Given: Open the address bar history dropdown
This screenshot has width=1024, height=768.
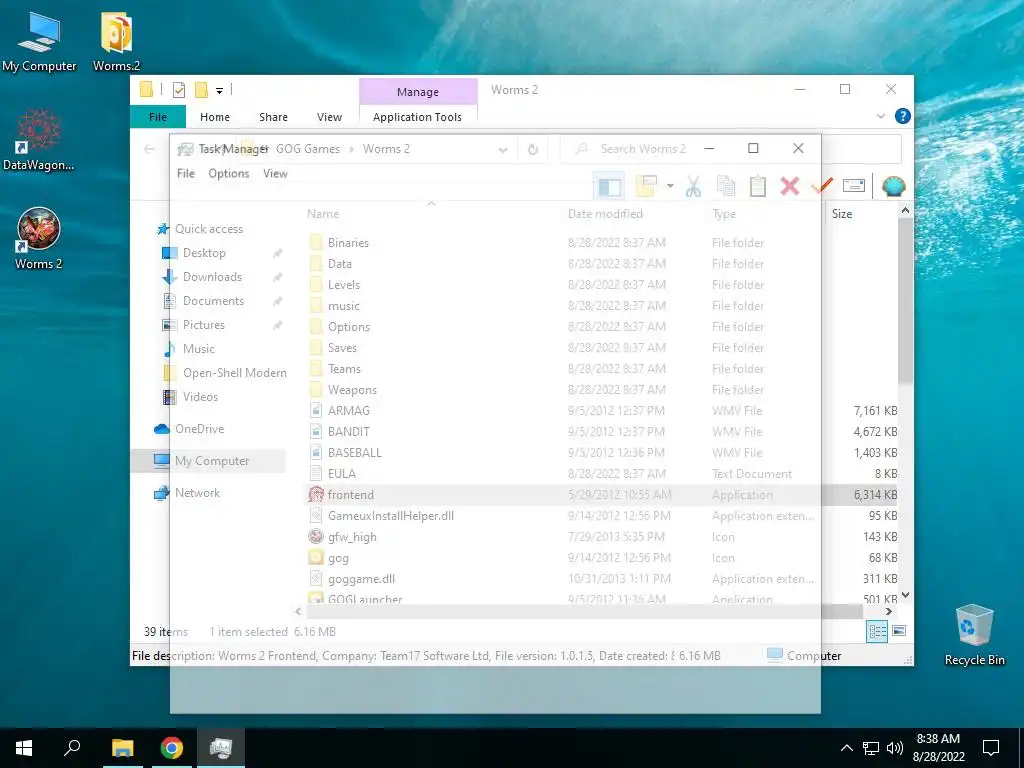Looking at the screenshot, I should [x=503, y=150].
